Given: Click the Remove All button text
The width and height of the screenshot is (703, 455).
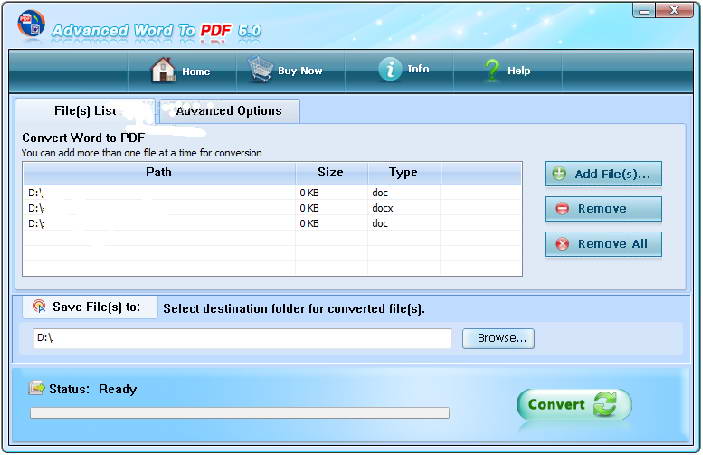Looking at the screenshot, I should (x=612, y=244).
